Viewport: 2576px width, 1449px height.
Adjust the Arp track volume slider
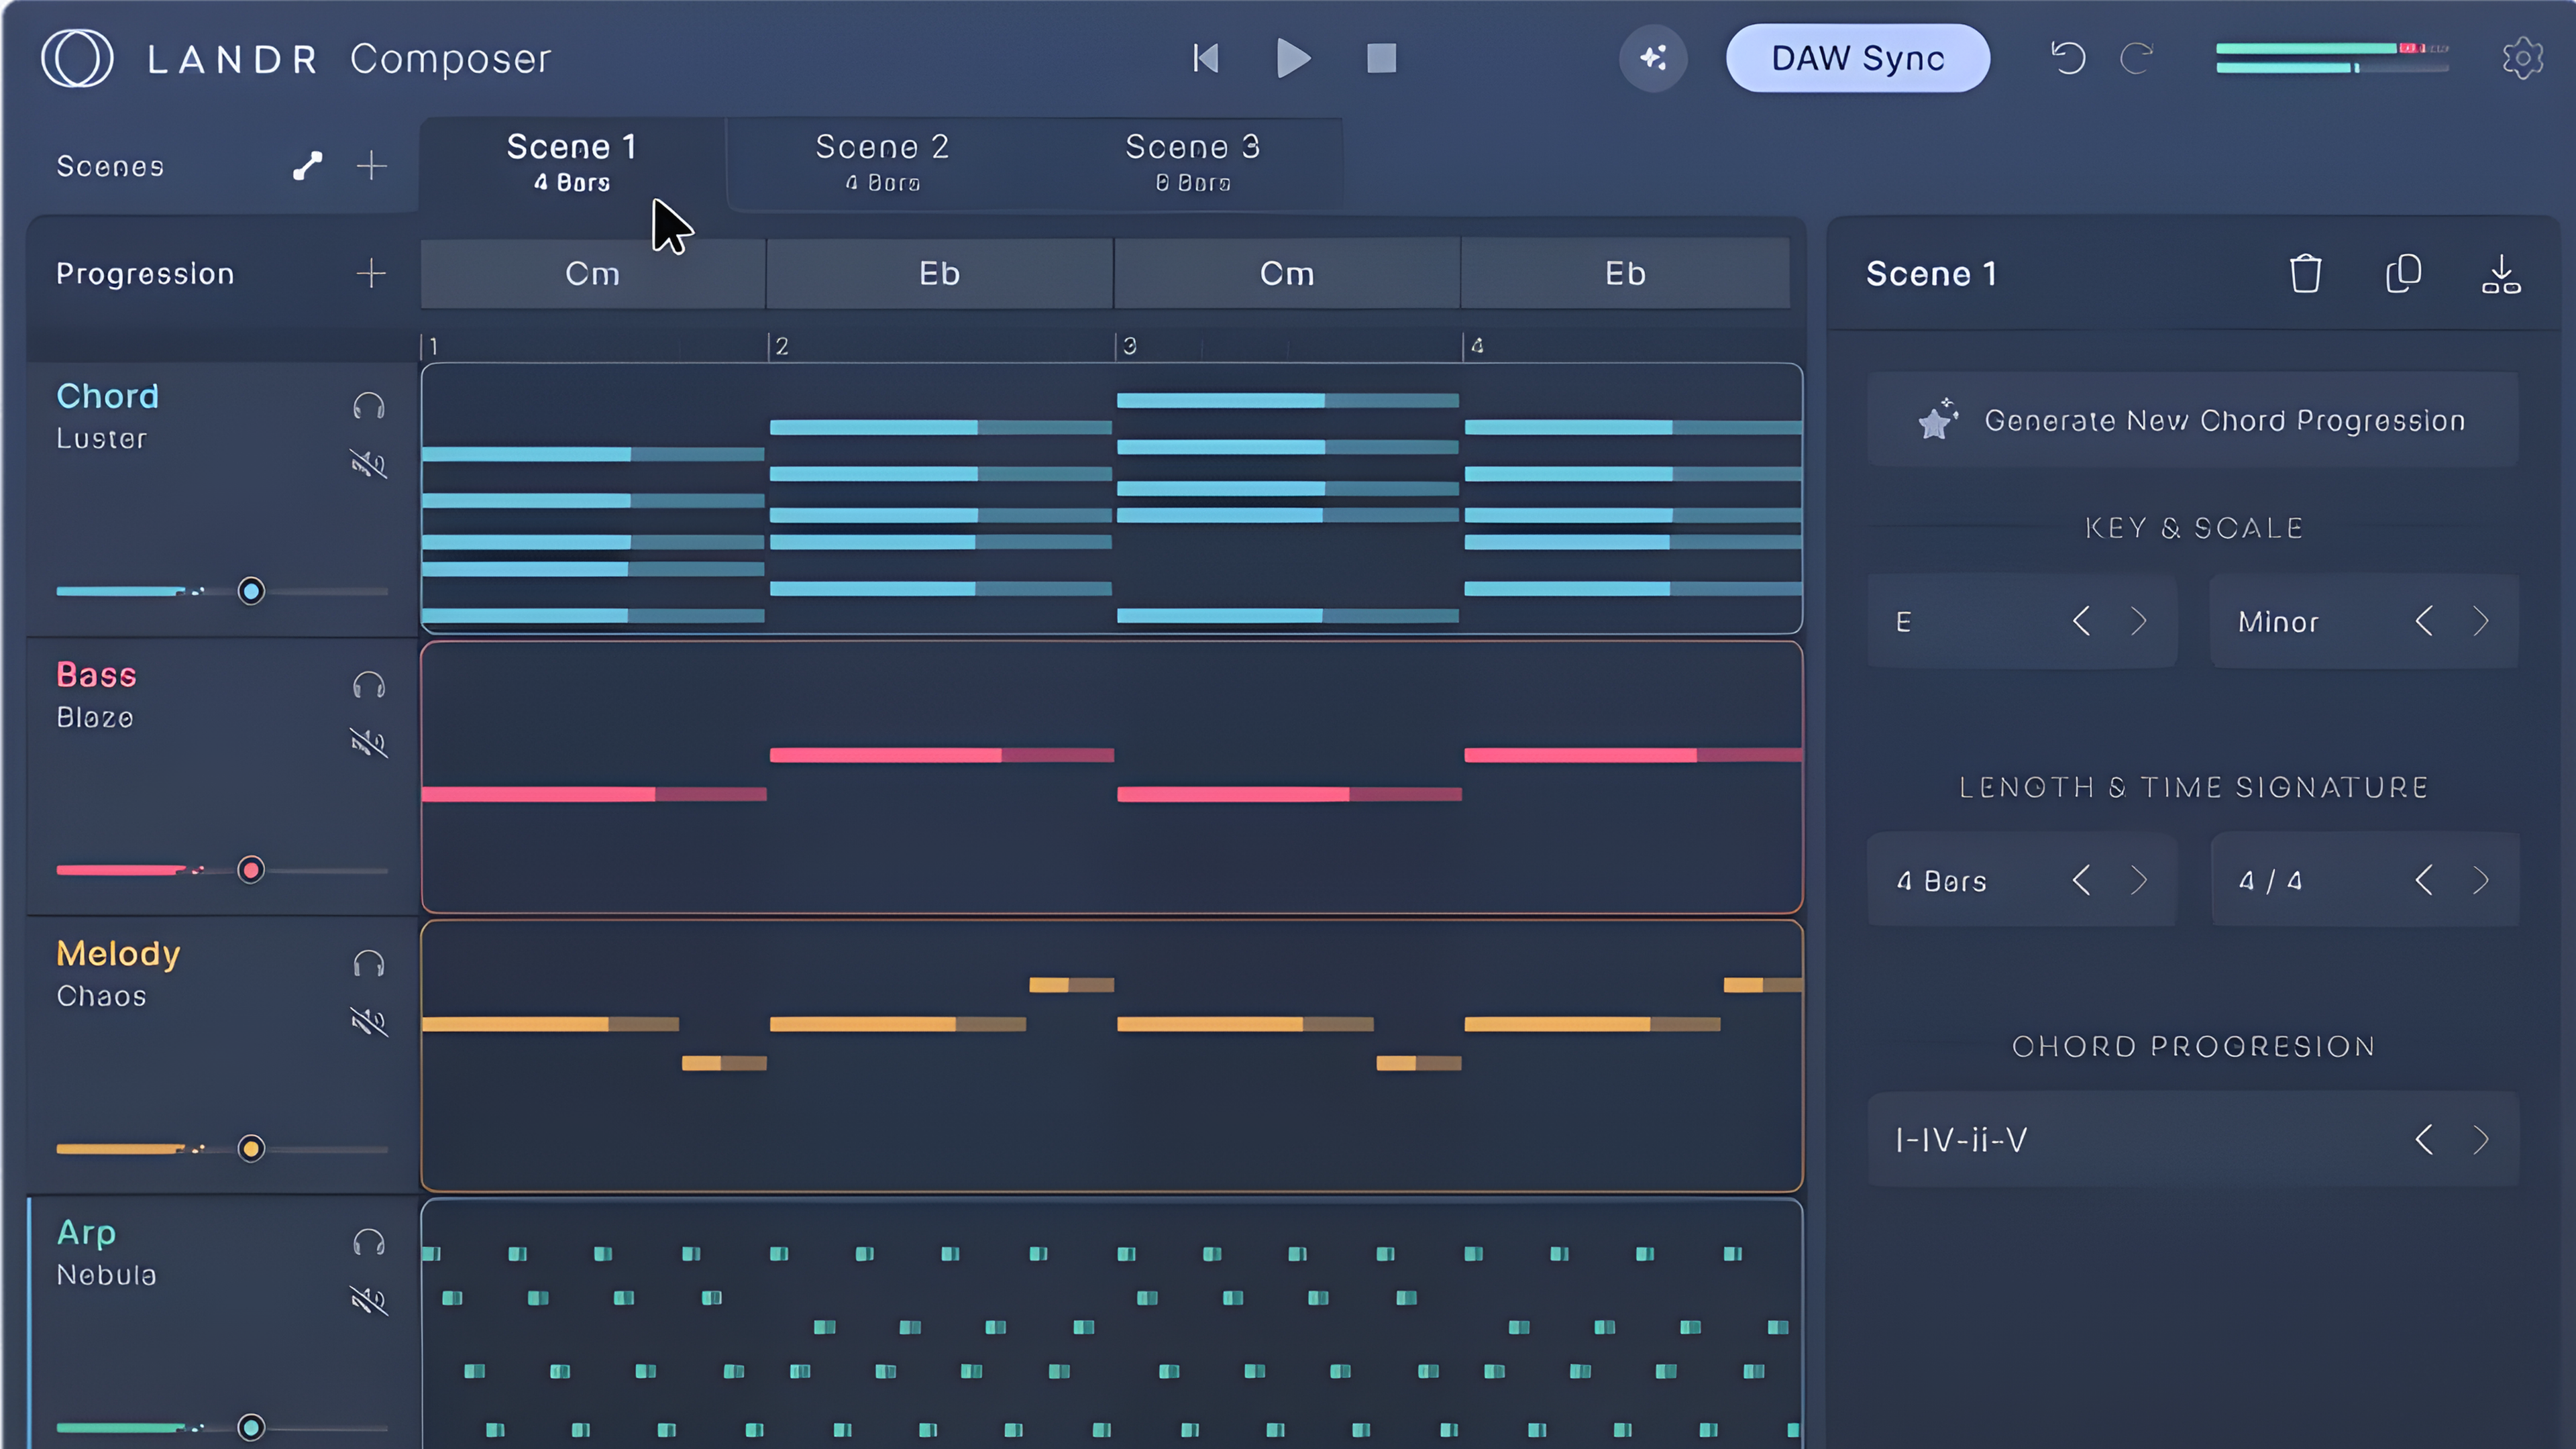click(x=251, y=1427)
